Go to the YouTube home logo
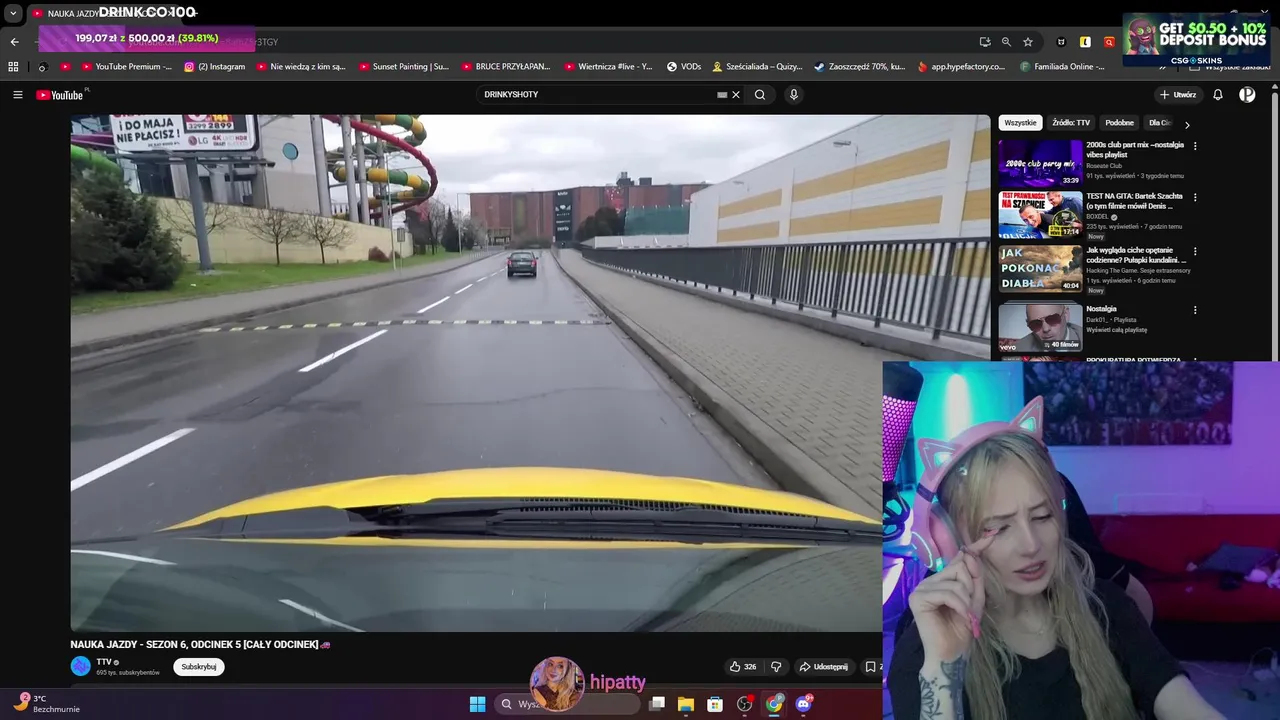Image resolution: width=1280 pixels, height=720 pixels. [x=60, y=95]
